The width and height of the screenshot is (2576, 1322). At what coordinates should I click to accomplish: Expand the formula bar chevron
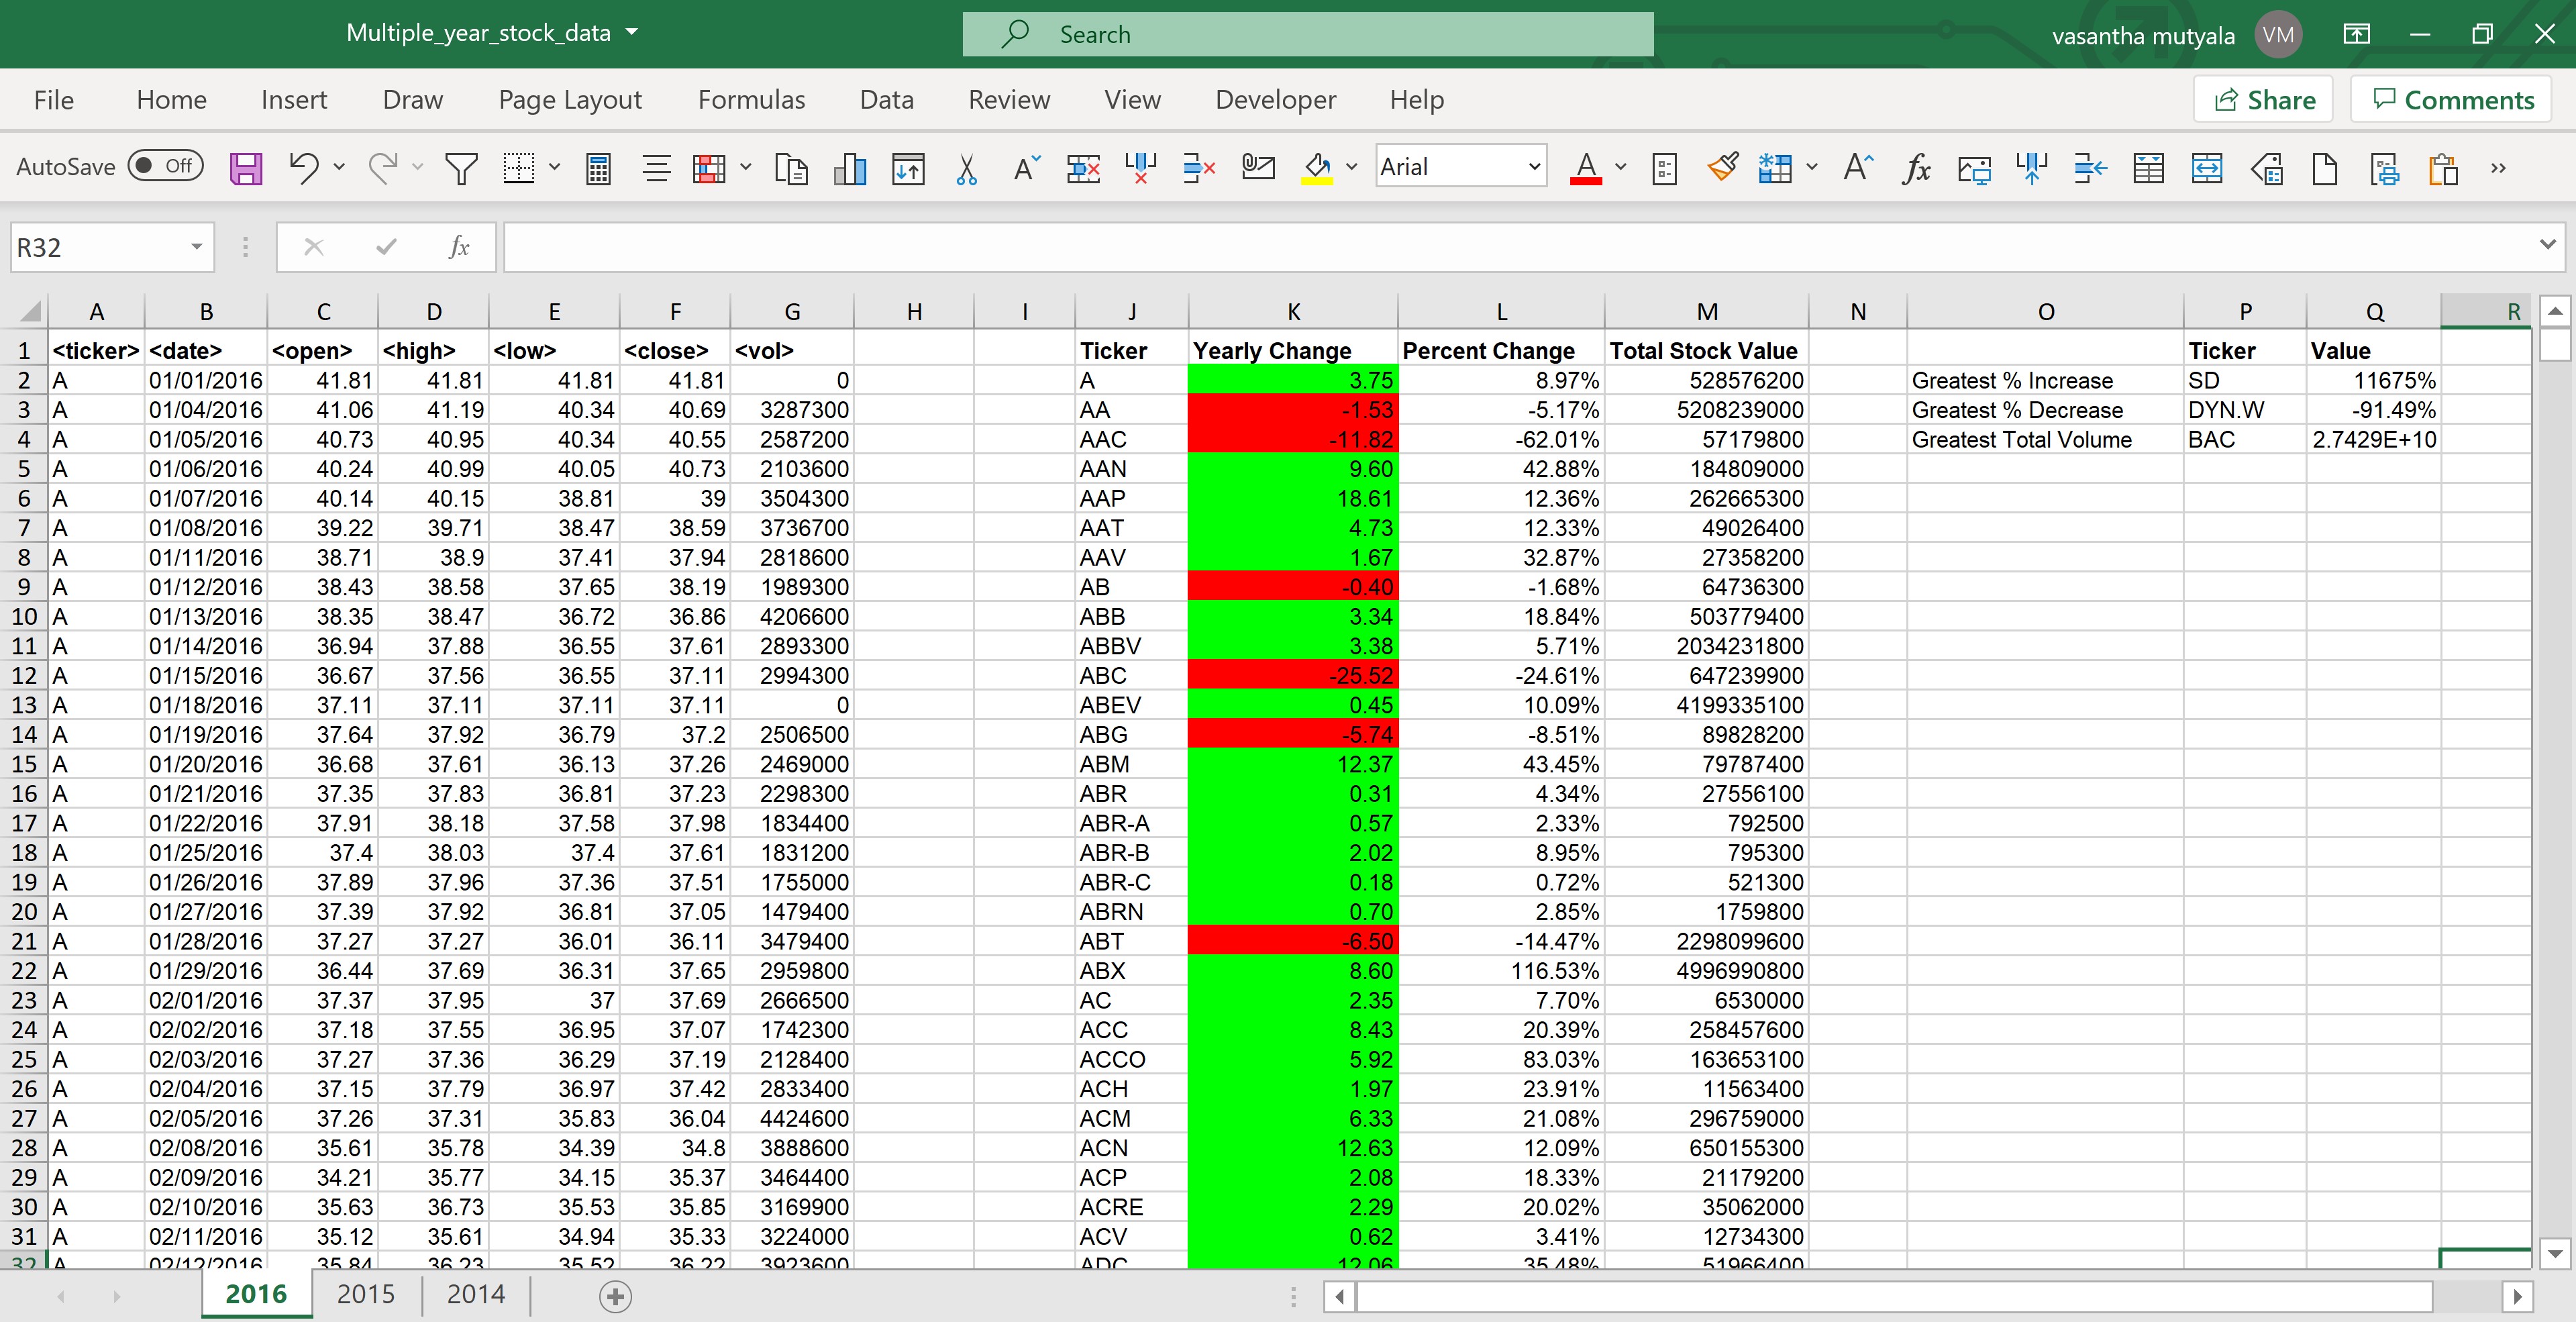tap(2547, 244)
